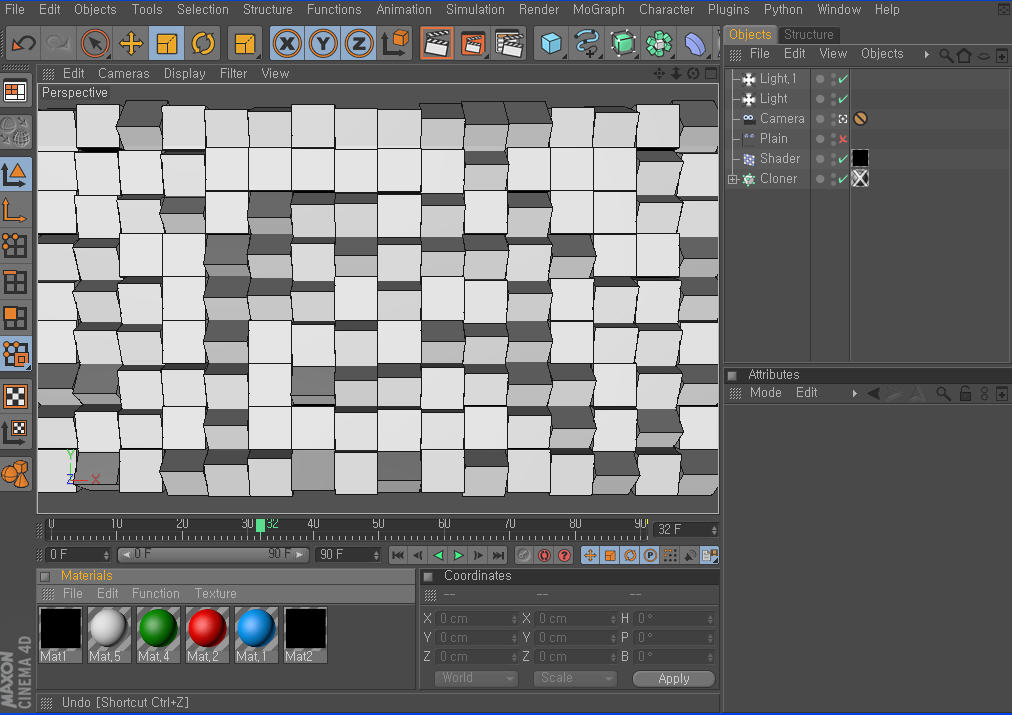This screenshot has width=1012, height=715.
Task: Open viewport Cameras menu
Action: 124,74
